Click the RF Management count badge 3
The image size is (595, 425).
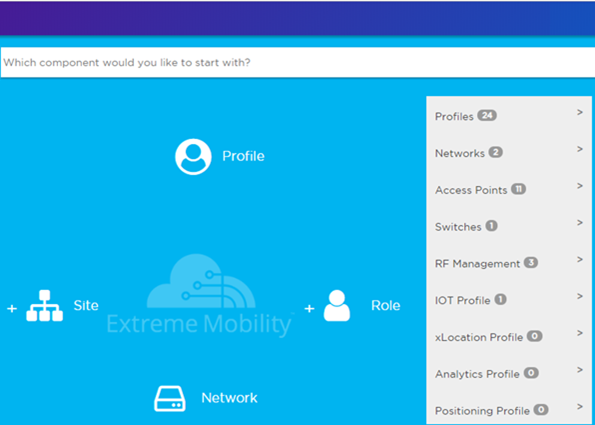531,262
